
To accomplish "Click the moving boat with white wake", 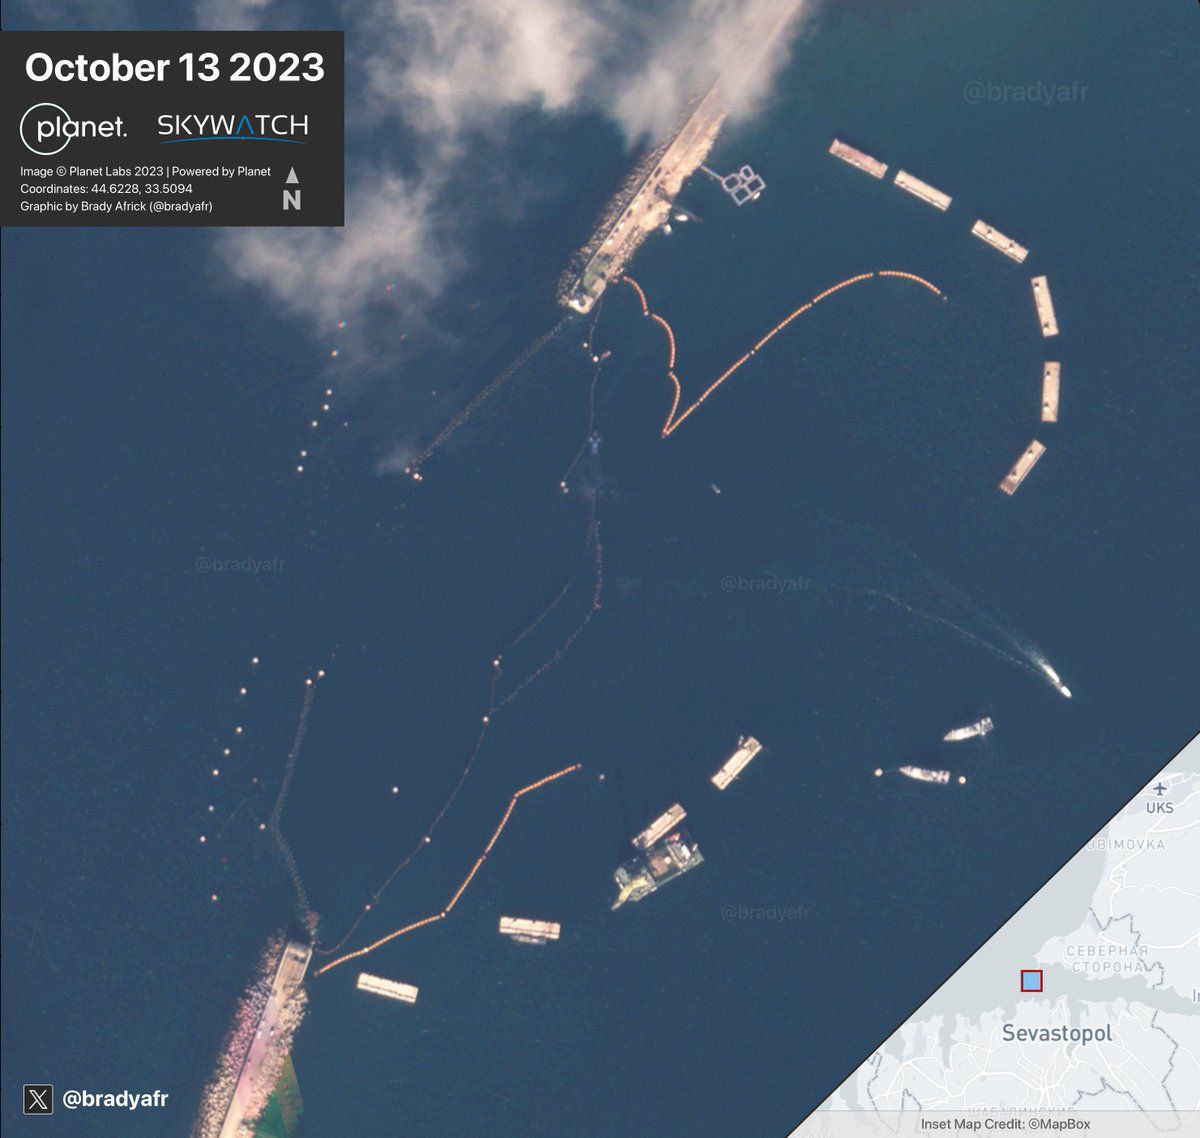I will (x=1058, y=683).
